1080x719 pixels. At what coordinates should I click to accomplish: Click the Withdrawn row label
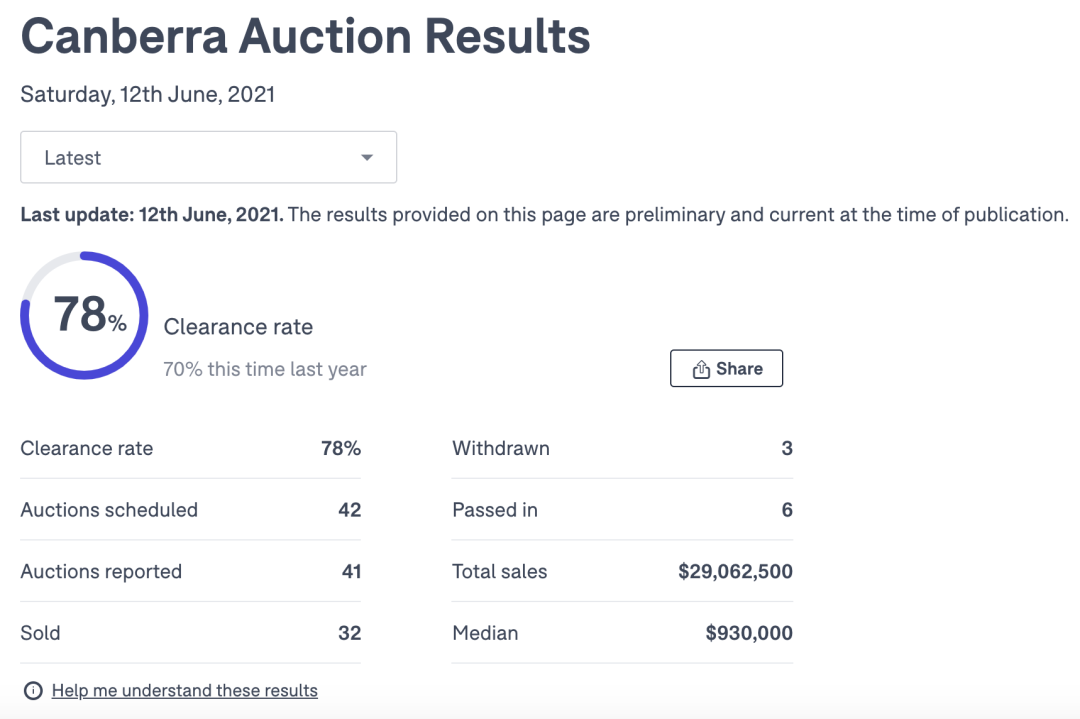[x=501, y=448]
